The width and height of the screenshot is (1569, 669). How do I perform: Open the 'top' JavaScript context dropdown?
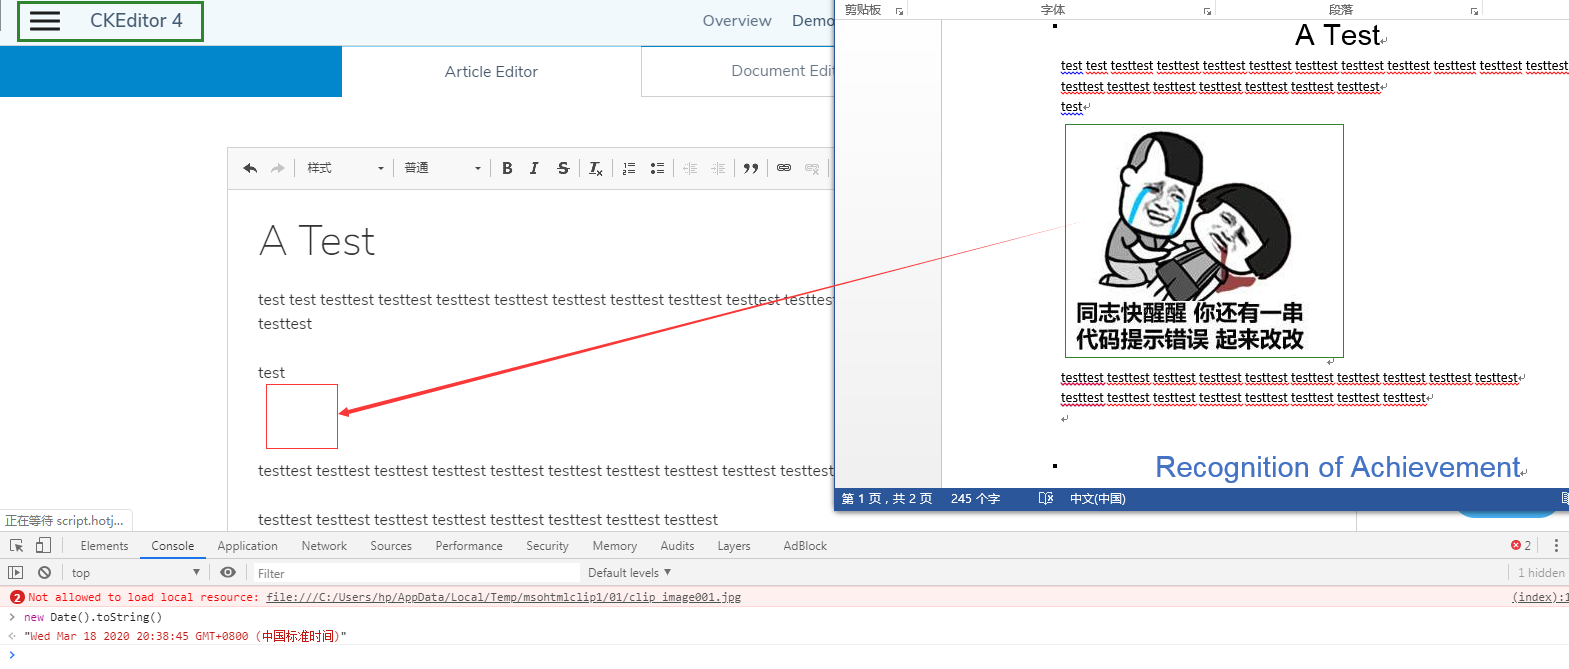pos(135,573)
